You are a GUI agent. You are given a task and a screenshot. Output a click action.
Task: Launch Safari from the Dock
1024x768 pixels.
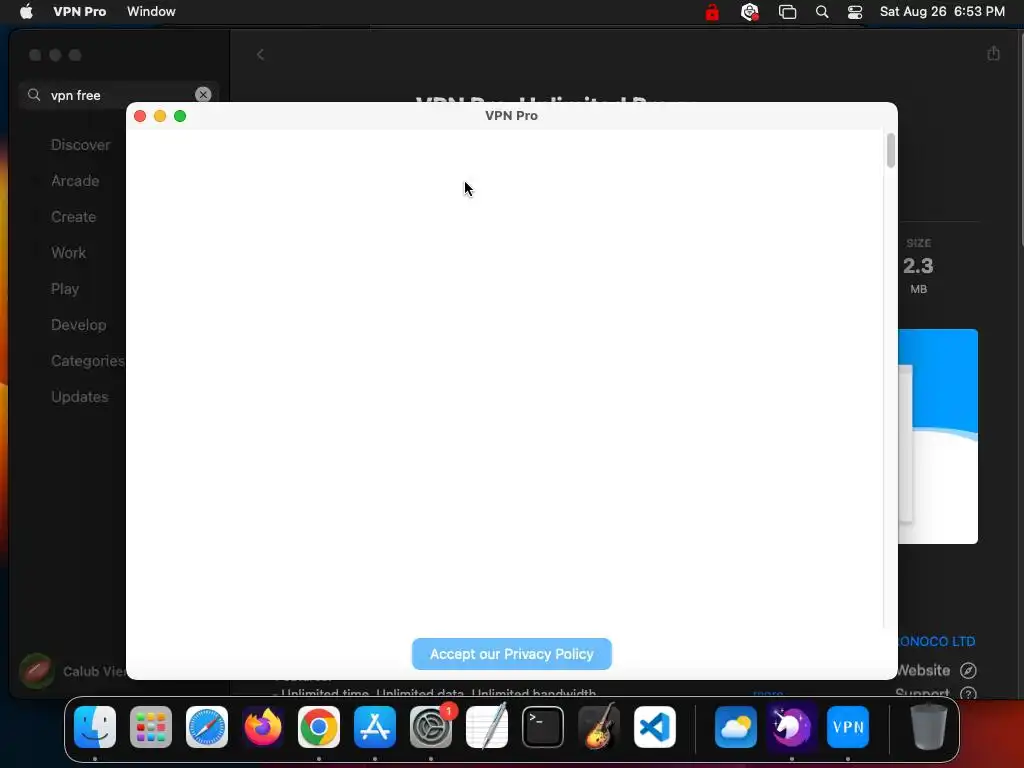(x=207, y=727)
